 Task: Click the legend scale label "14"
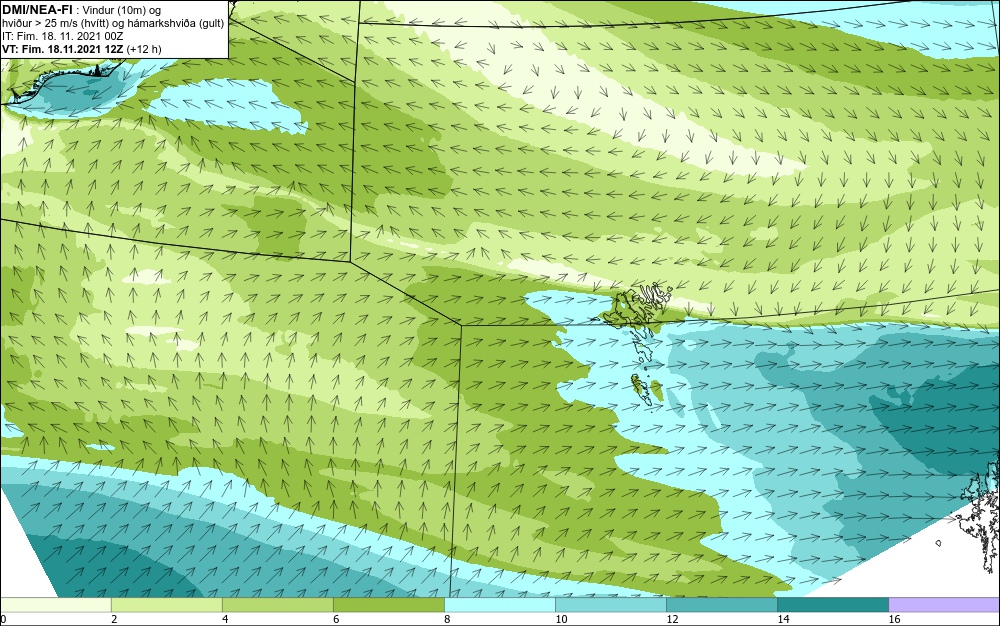(x=783, y=619)
